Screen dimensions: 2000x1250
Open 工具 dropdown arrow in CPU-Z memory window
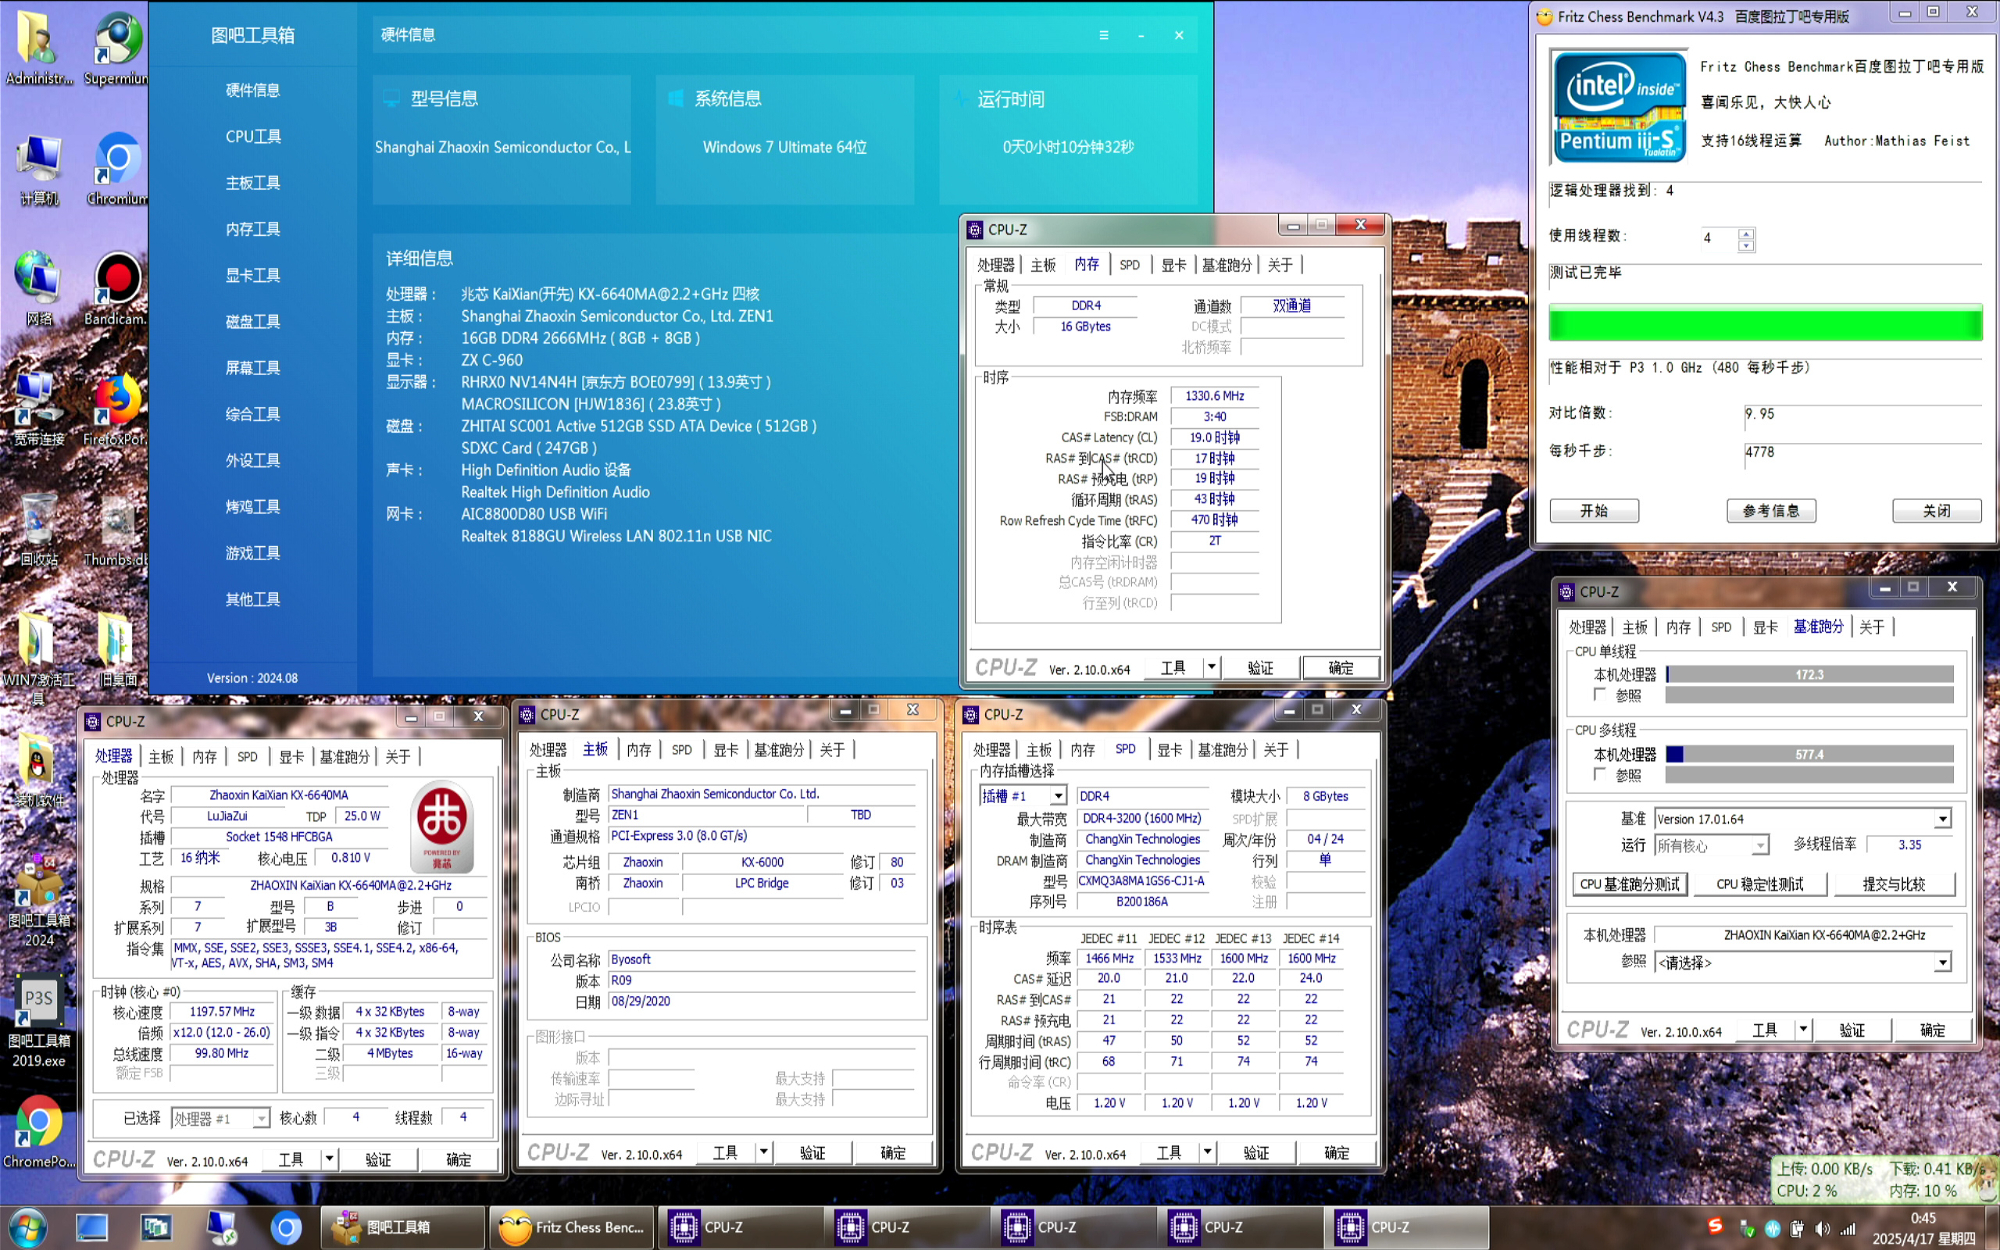[1211, 667]
